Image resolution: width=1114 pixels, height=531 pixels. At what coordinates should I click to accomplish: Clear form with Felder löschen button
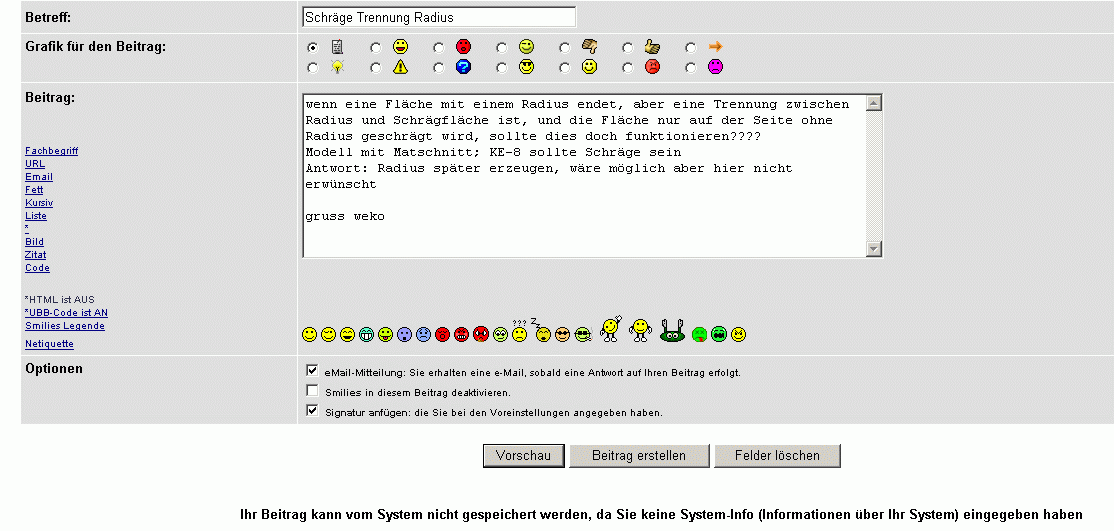777,456
